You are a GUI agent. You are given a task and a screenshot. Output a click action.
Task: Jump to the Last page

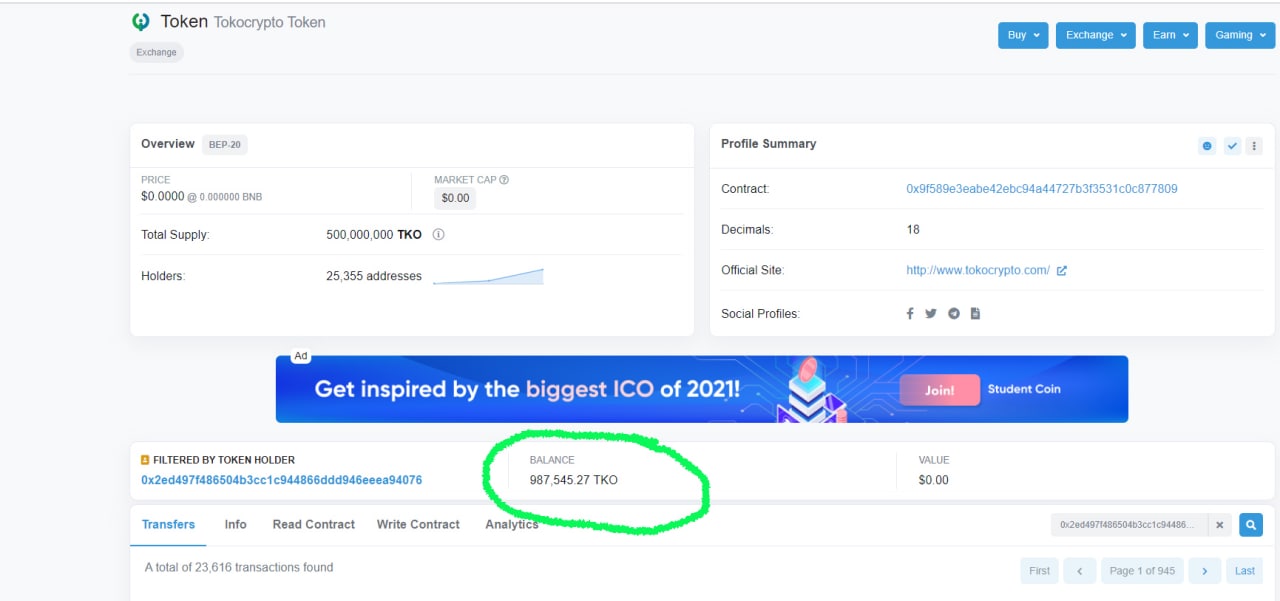click(1245, 571)
